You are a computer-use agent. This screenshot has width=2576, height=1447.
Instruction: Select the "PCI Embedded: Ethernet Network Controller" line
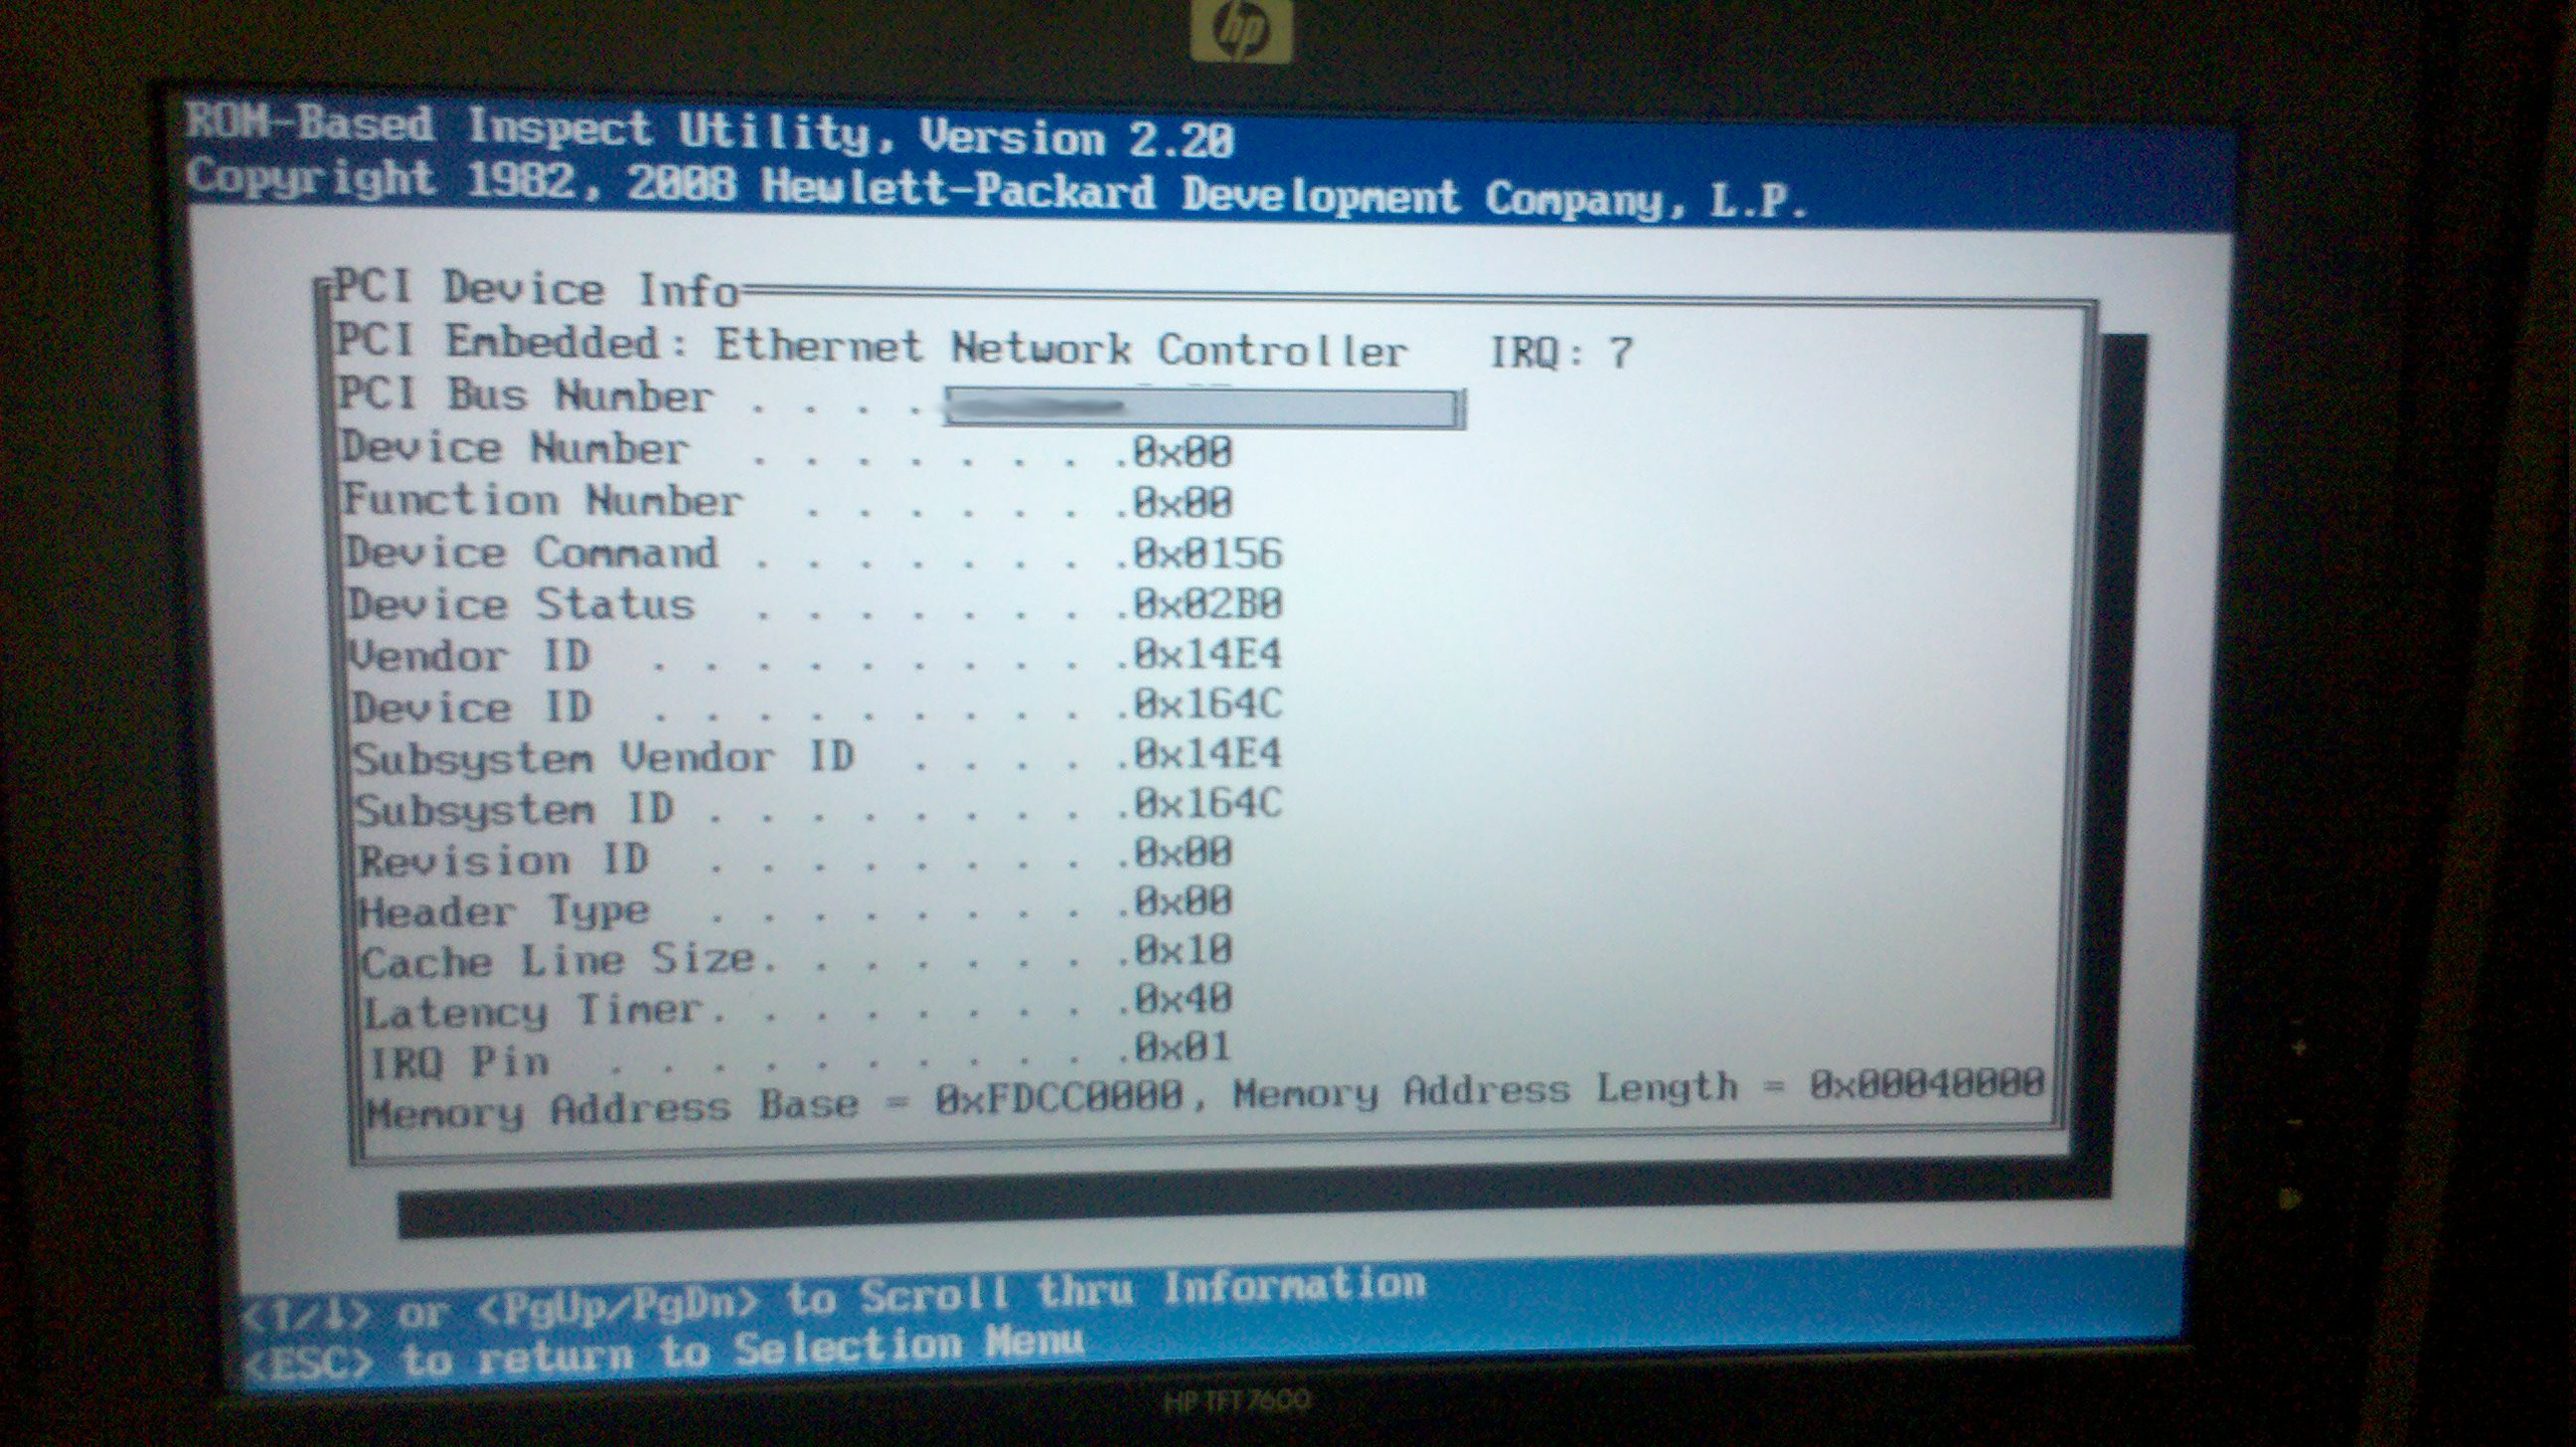871,346
